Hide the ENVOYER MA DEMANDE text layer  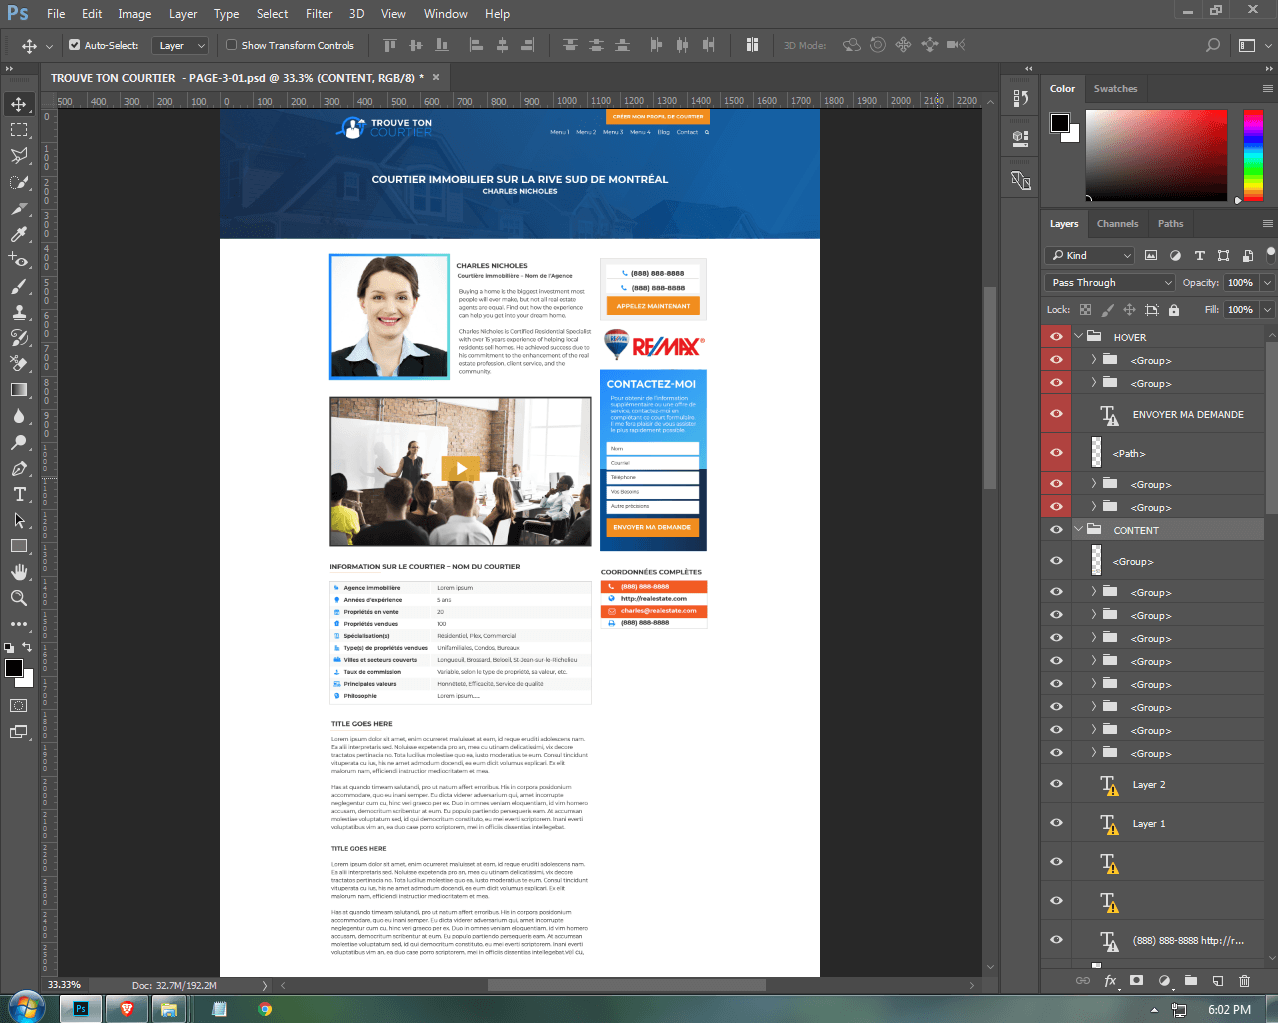click(x=1056, y=414)
